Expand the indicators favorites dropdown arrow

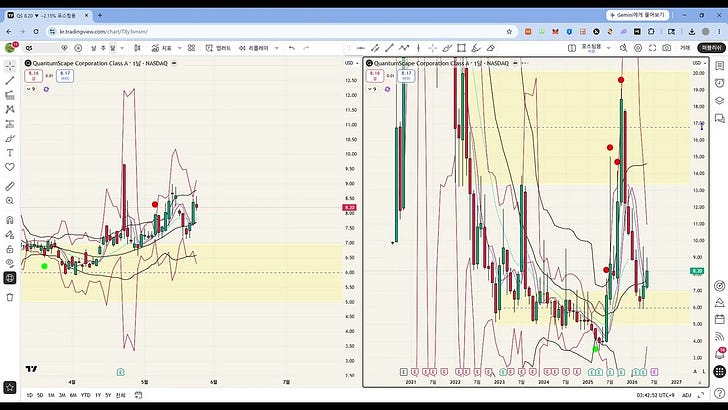180,48
